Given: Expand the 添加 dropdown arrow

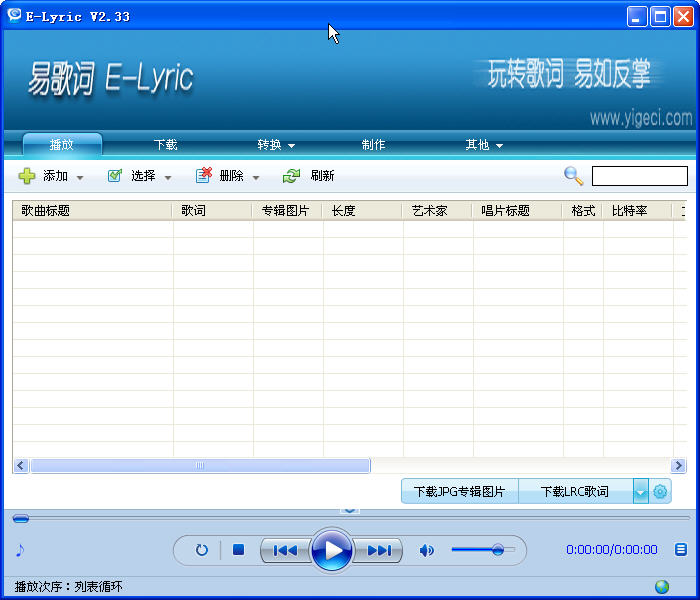Looking at the screenshot, I should tap(80, 178).
